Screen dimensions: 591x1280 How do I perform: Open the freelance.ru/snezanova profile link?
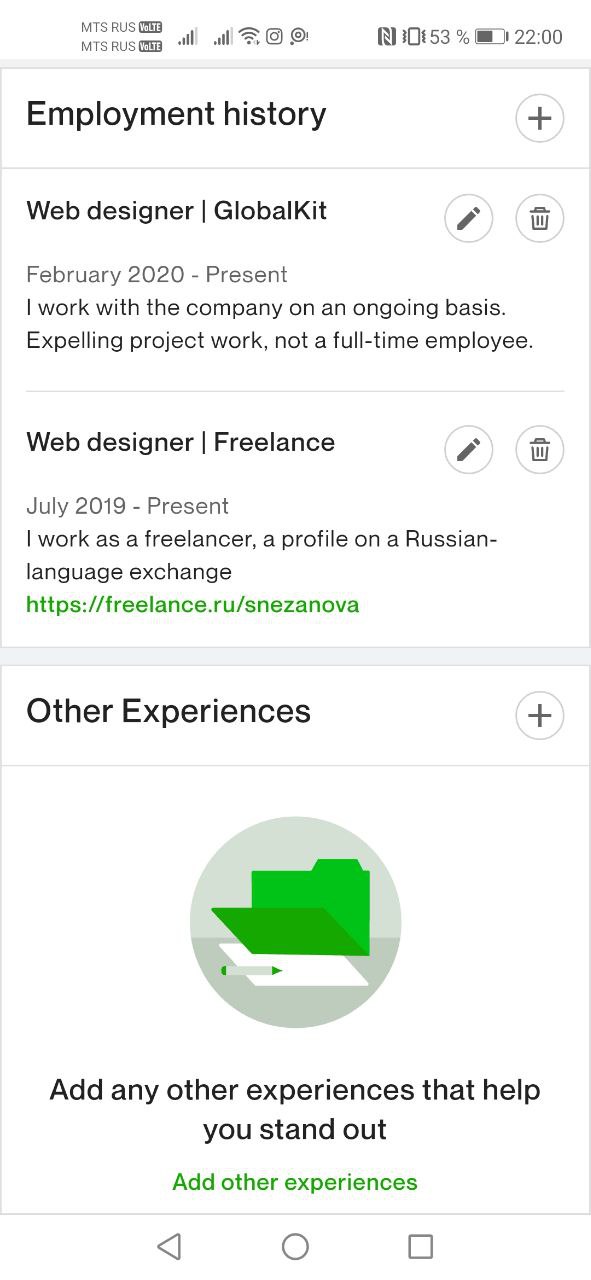click(192, 604)
